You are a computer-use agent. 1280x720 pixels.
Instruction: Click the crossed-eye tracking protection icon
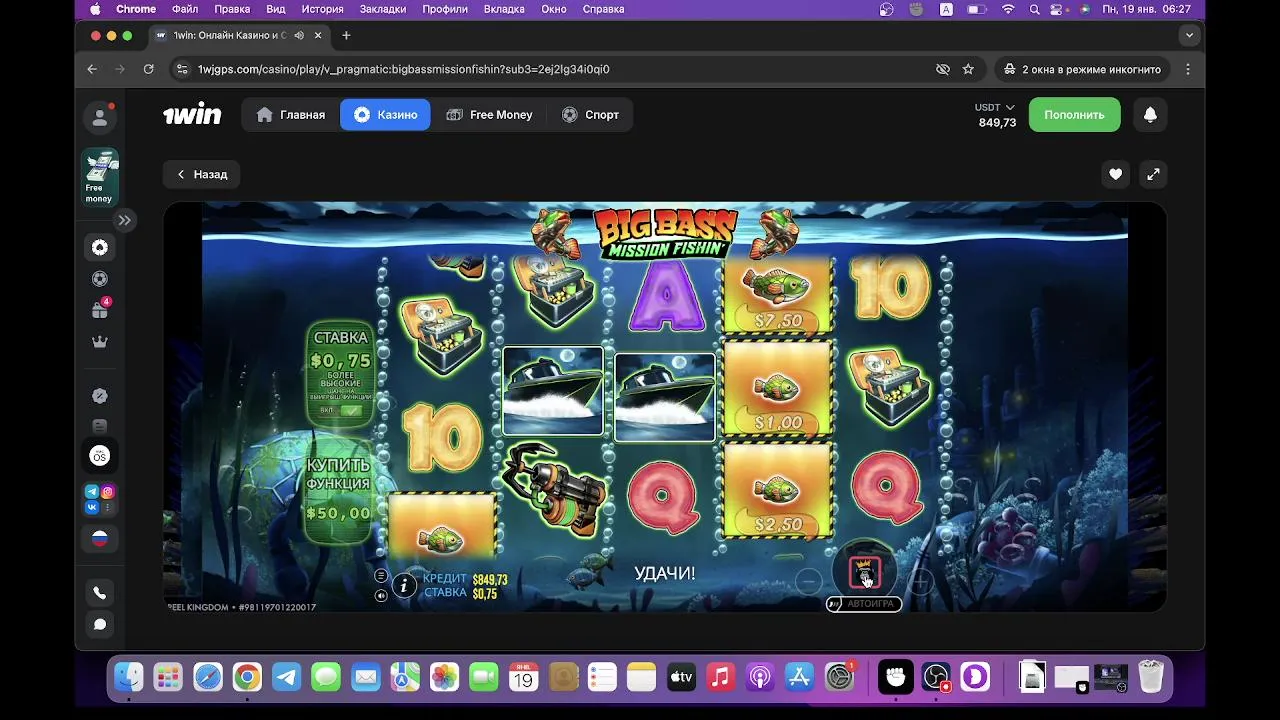942,69
